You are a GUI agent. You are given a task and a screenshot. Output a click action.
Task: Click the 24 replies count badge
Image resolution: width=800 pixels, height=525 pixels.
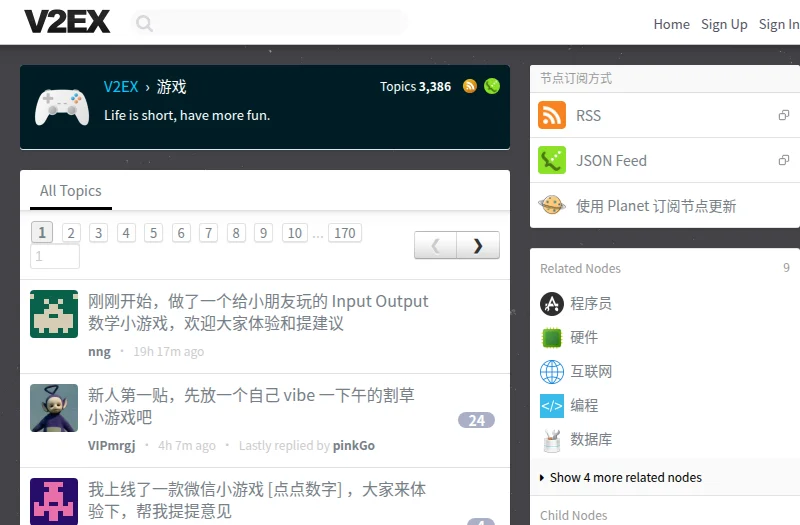(x=477, y=420)
